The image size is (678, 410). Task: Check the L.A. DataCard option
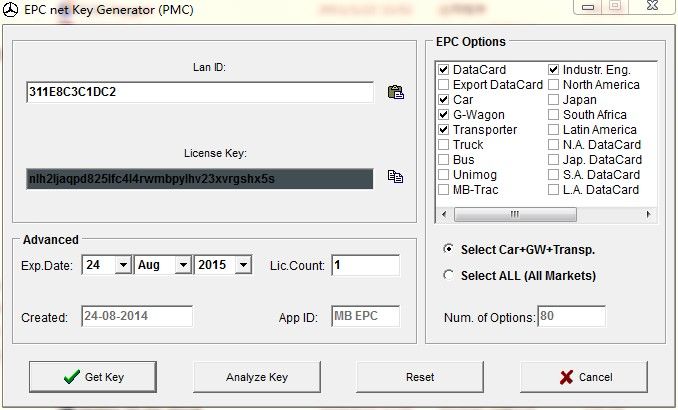[553, 189]
